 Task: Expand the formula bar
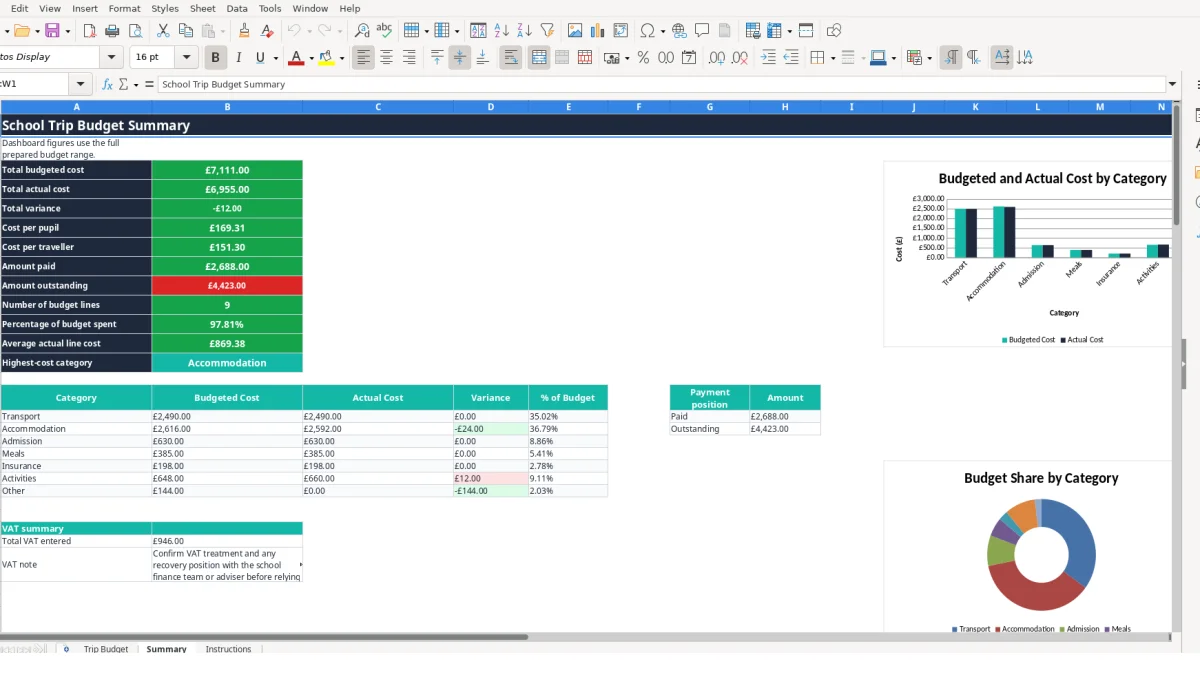click(x=1172, y=84)
